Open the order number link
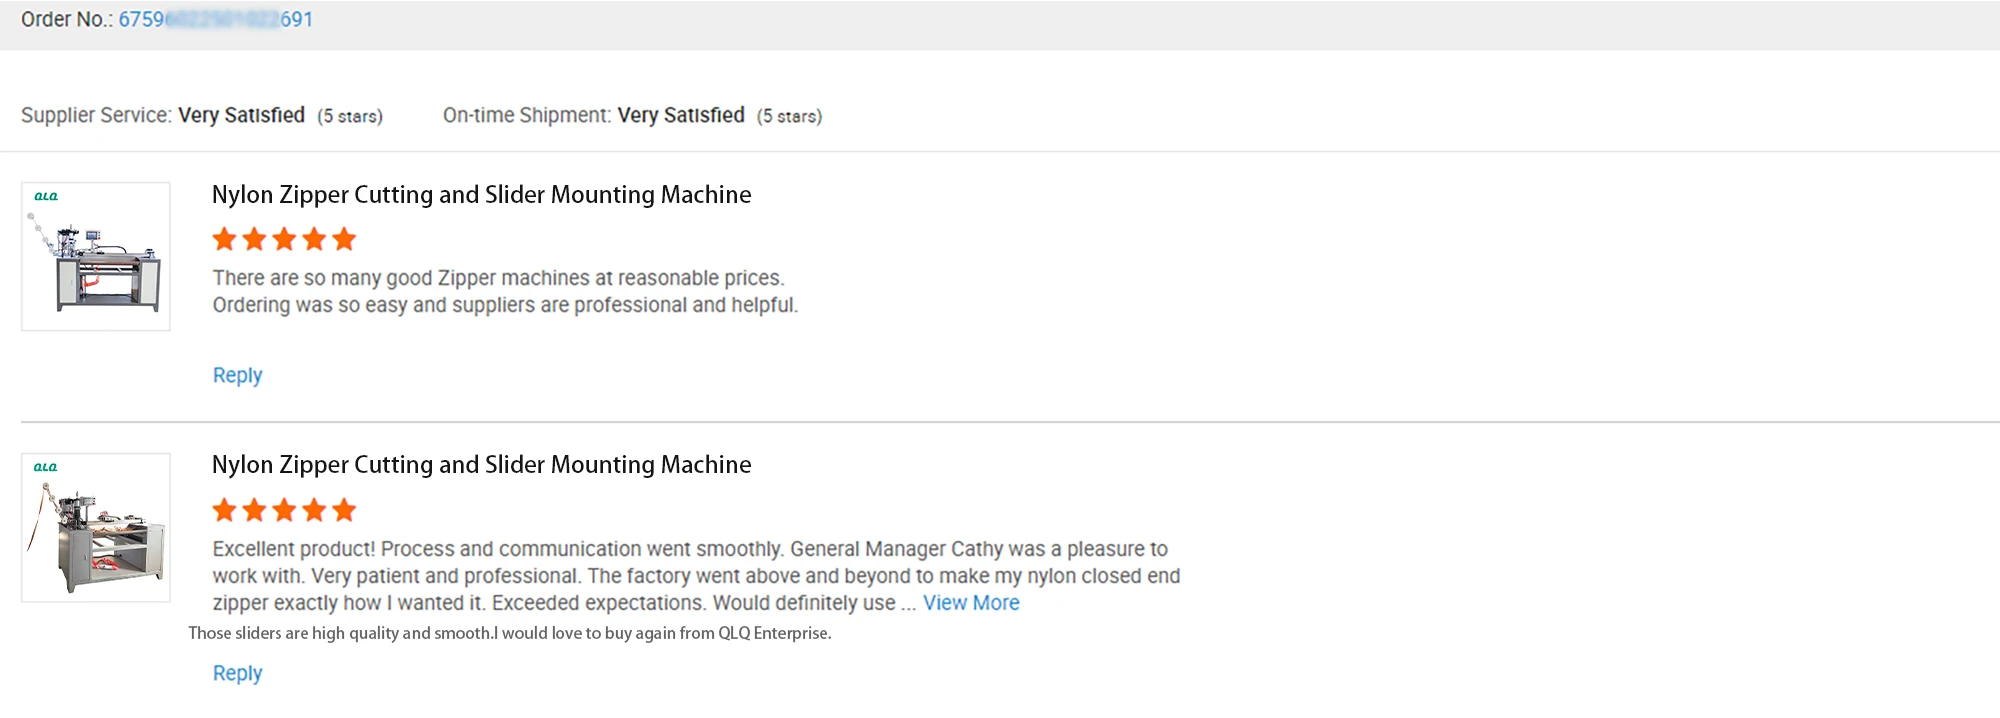 click(x=215, y=20)
